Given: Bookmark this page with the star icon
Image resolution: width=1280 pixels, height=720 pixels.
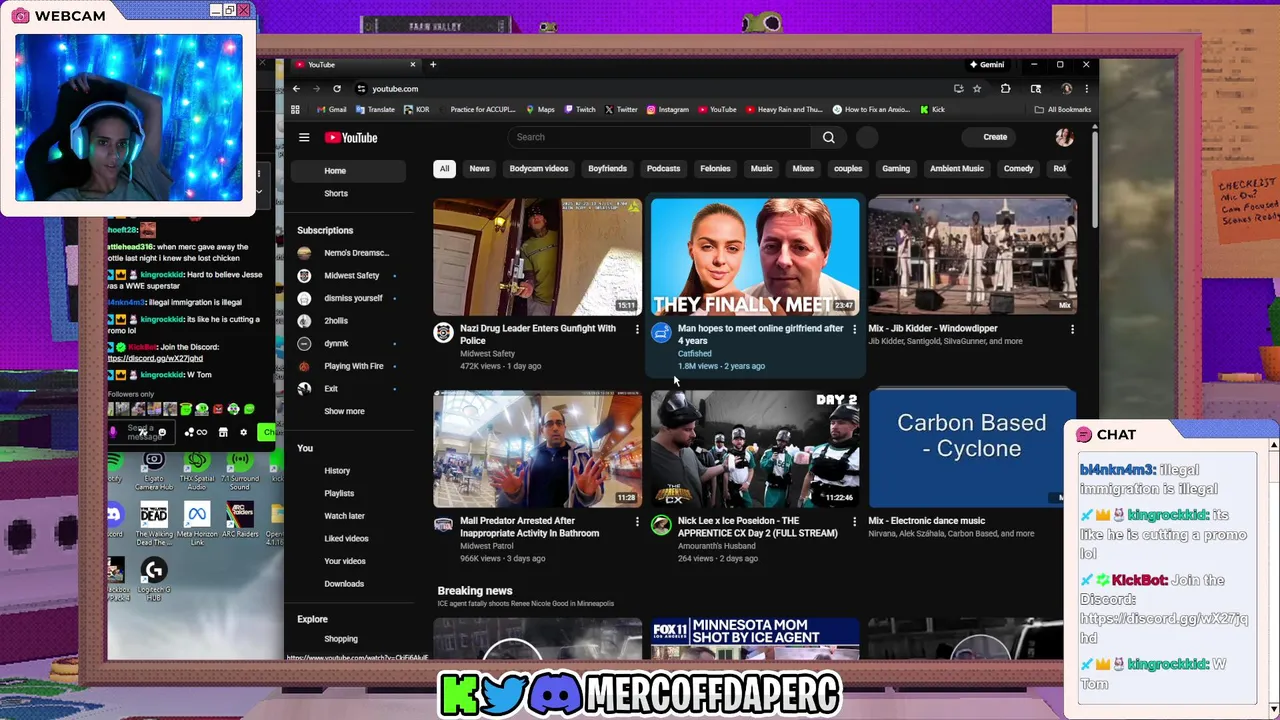Looking at the screenshot, I should tap(977, 89).
